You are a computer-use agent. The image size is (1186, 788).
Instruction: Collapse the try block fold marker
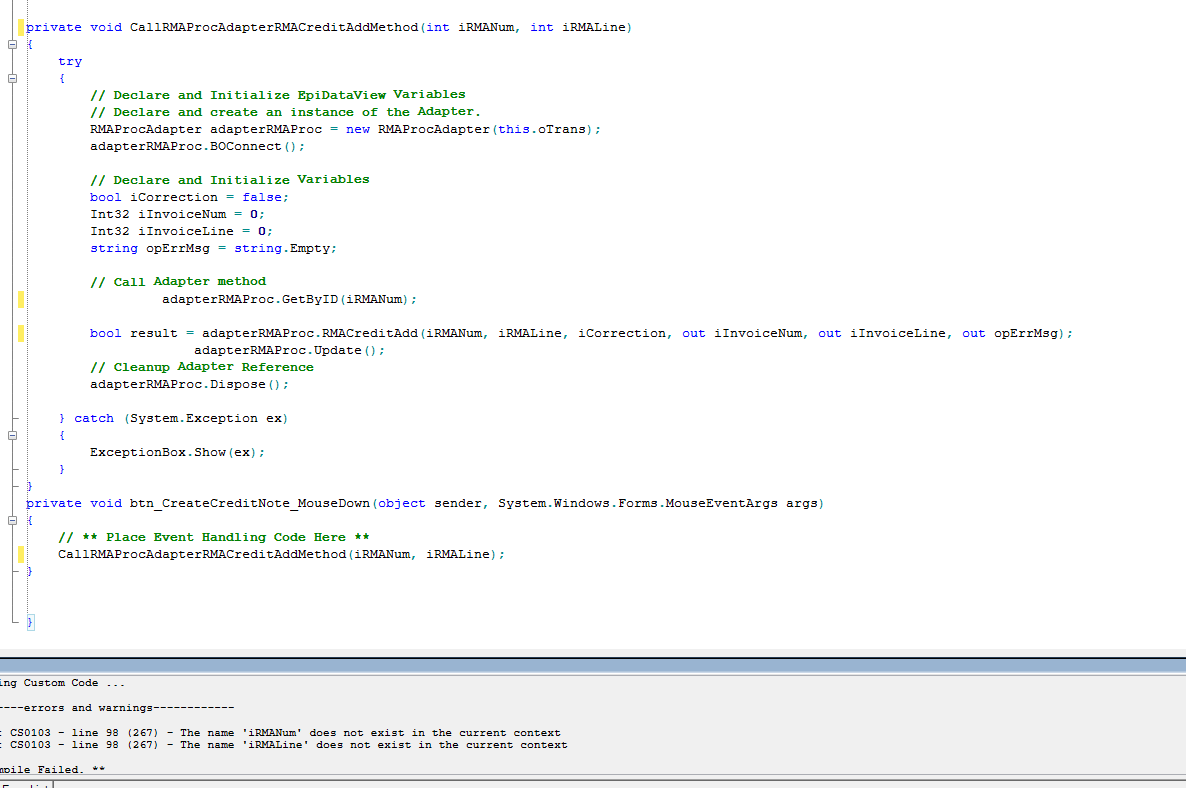[x=12, y=79]
